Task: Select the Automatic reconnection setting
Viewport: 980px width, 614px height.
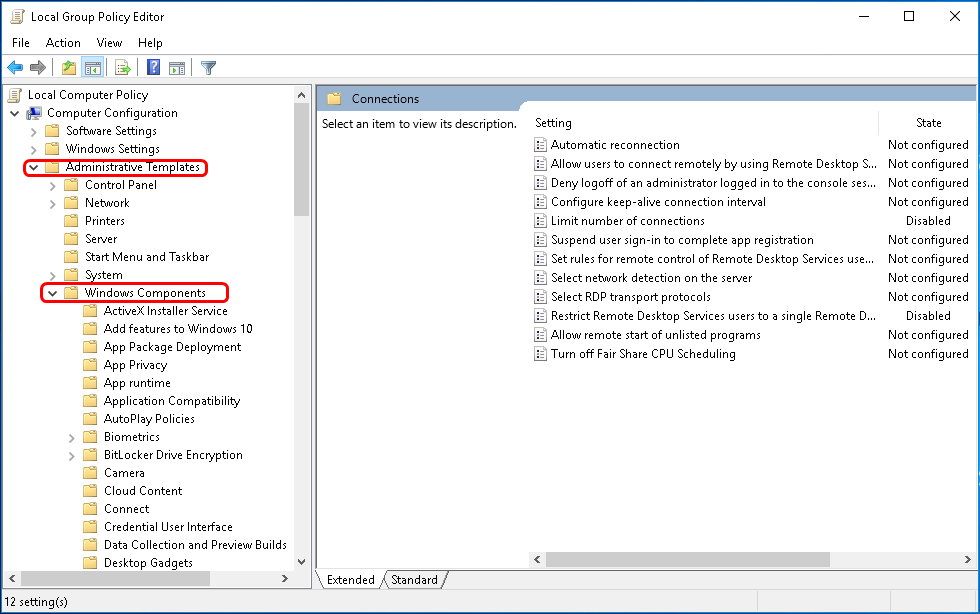Action: tap(615, 144)
